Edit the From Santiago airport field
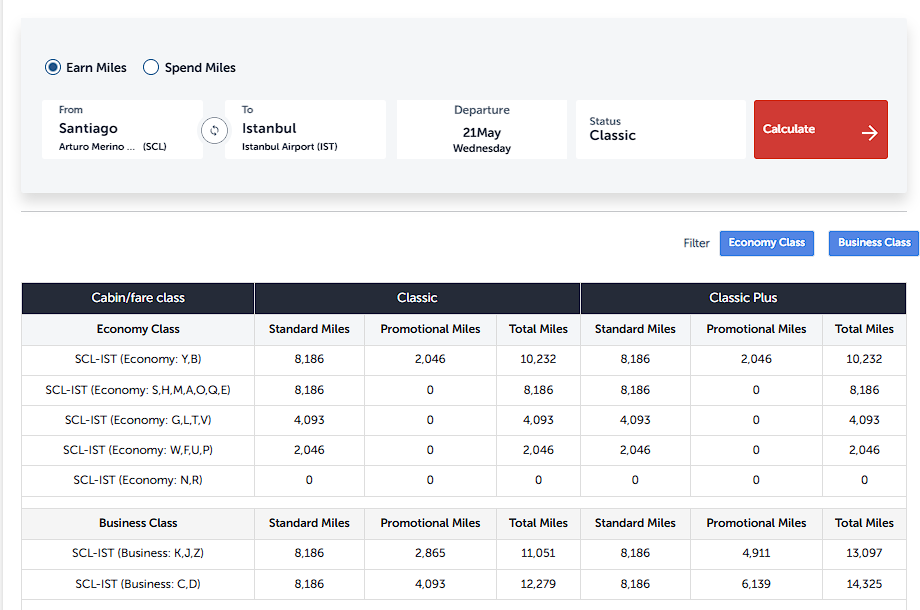 click(x=122, y=129)
